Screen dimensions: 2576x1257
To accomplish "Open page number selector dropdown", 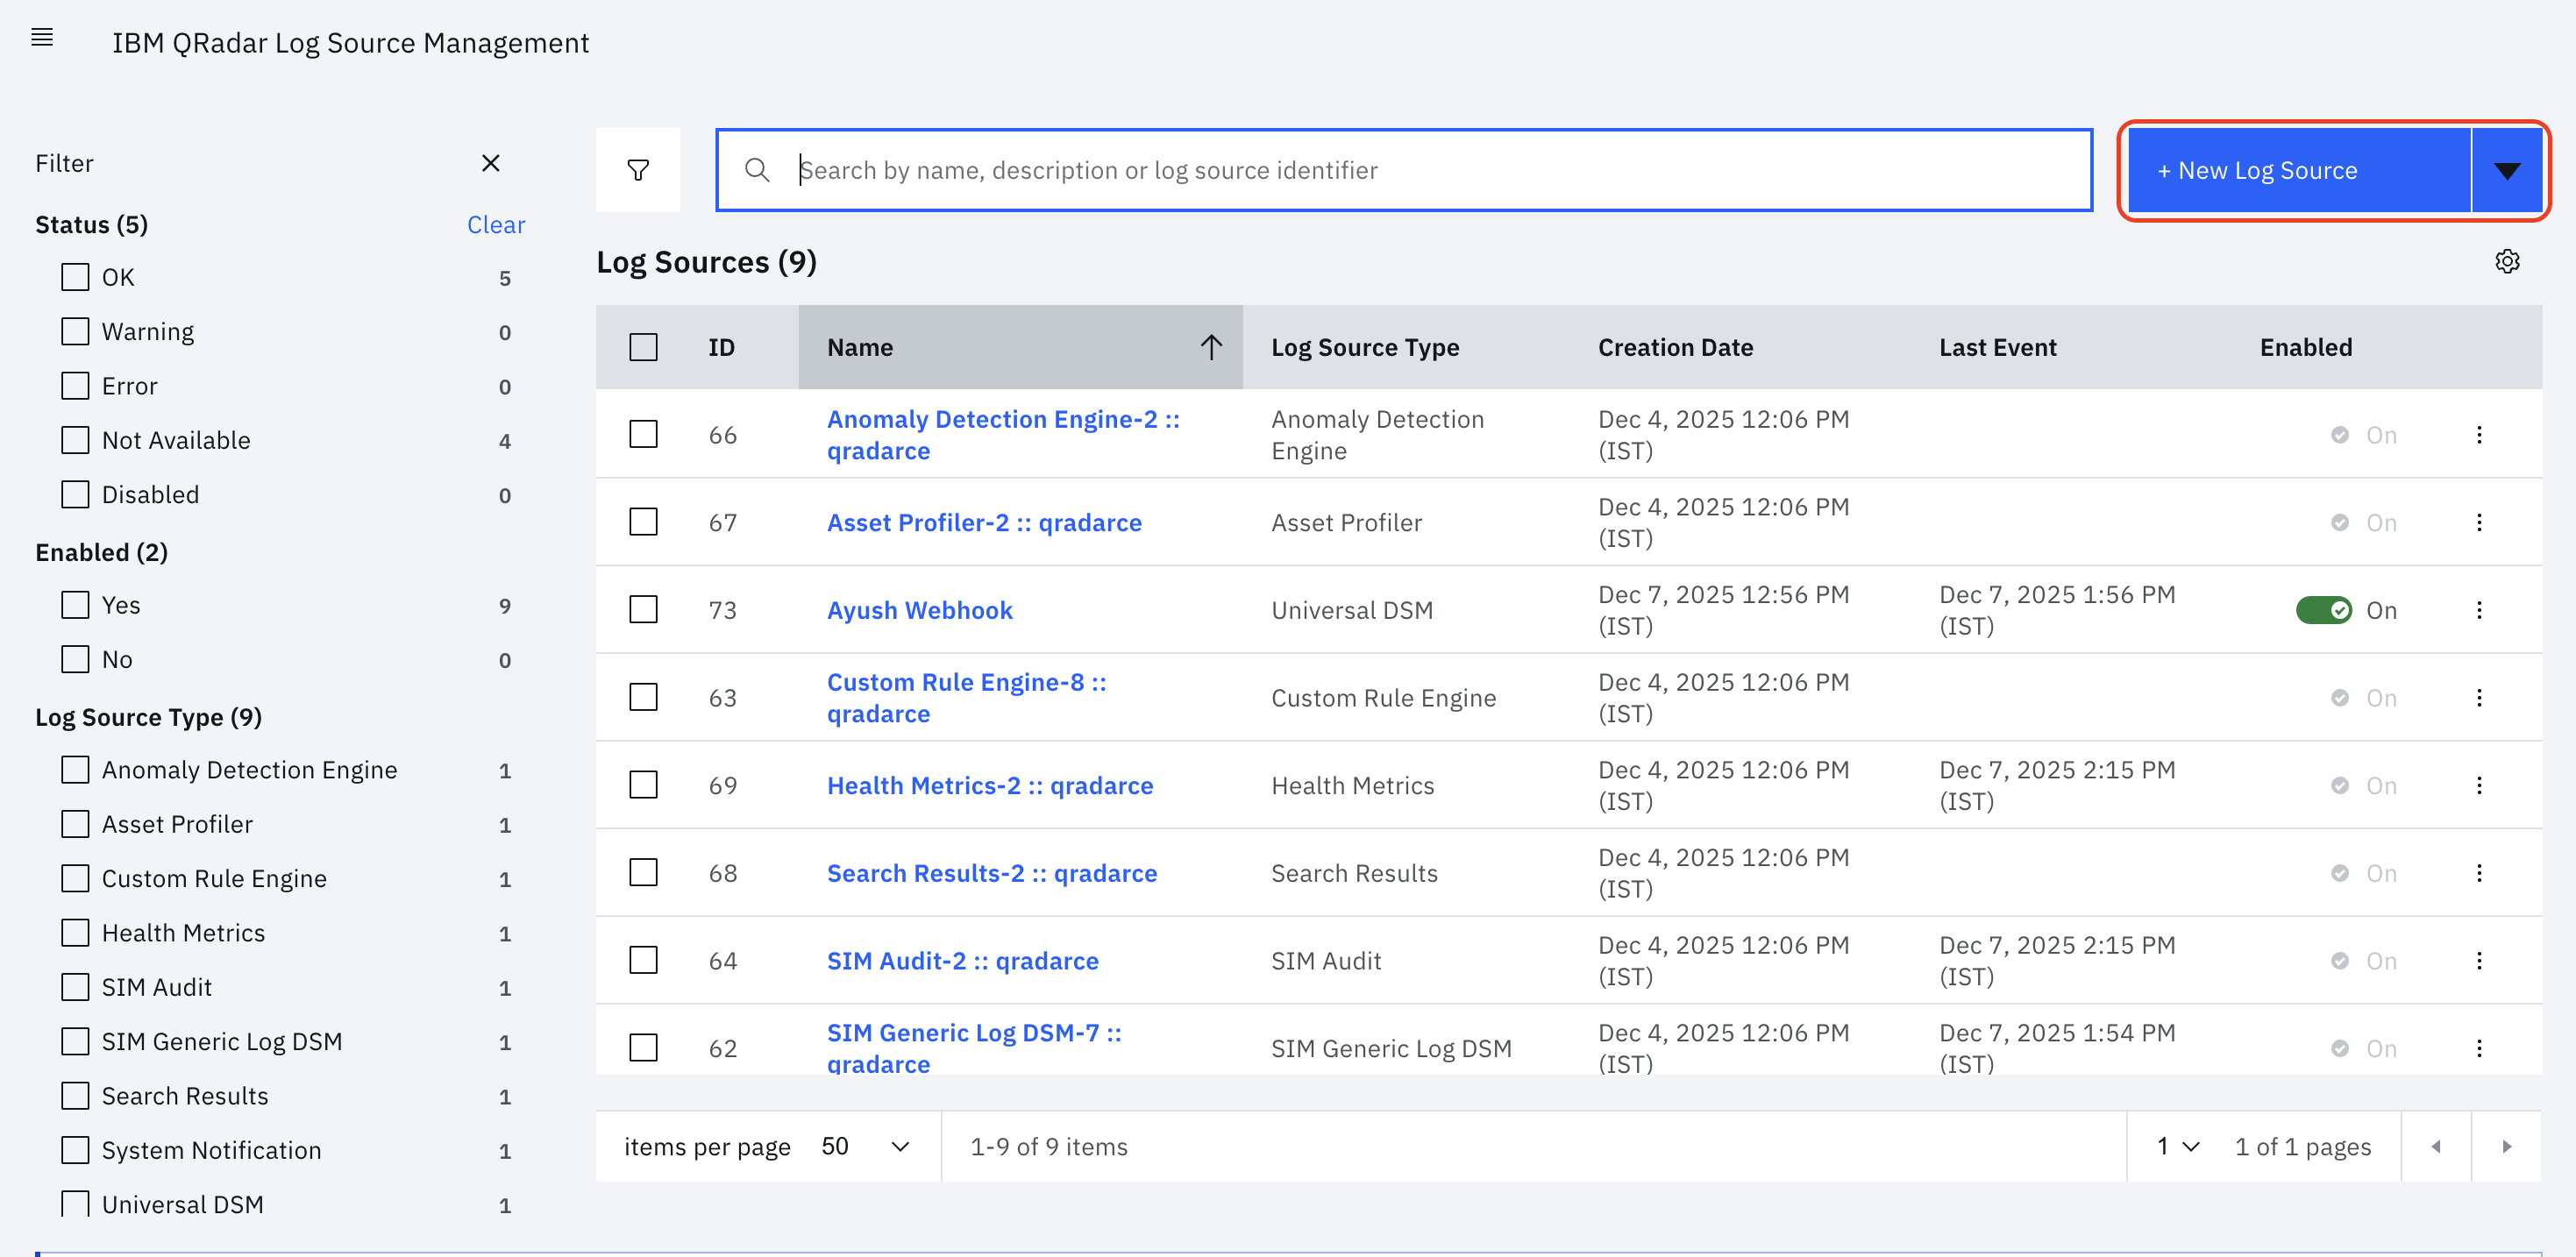I will coord(2178,1146).
